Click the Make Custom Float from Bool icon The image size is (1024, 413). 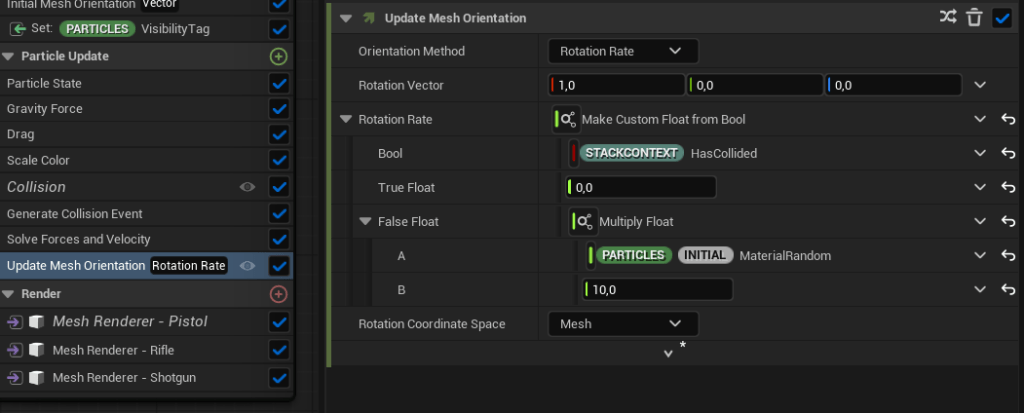coord(566,120)
